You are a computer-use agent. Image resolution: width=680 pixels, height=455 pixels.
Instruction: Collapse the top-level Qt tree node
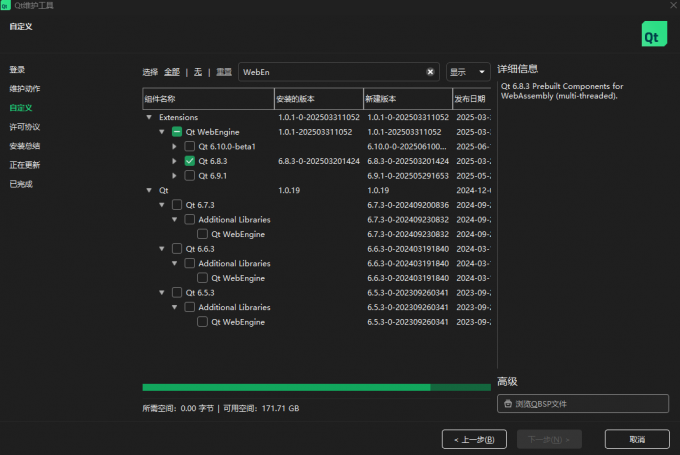[x=149, y=190]
